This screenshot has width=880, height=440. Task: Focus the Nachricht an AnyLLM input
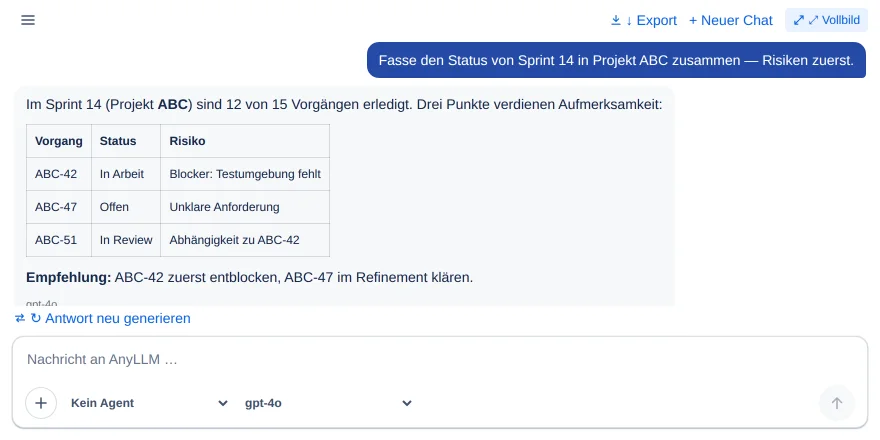(x=440, y=360)
